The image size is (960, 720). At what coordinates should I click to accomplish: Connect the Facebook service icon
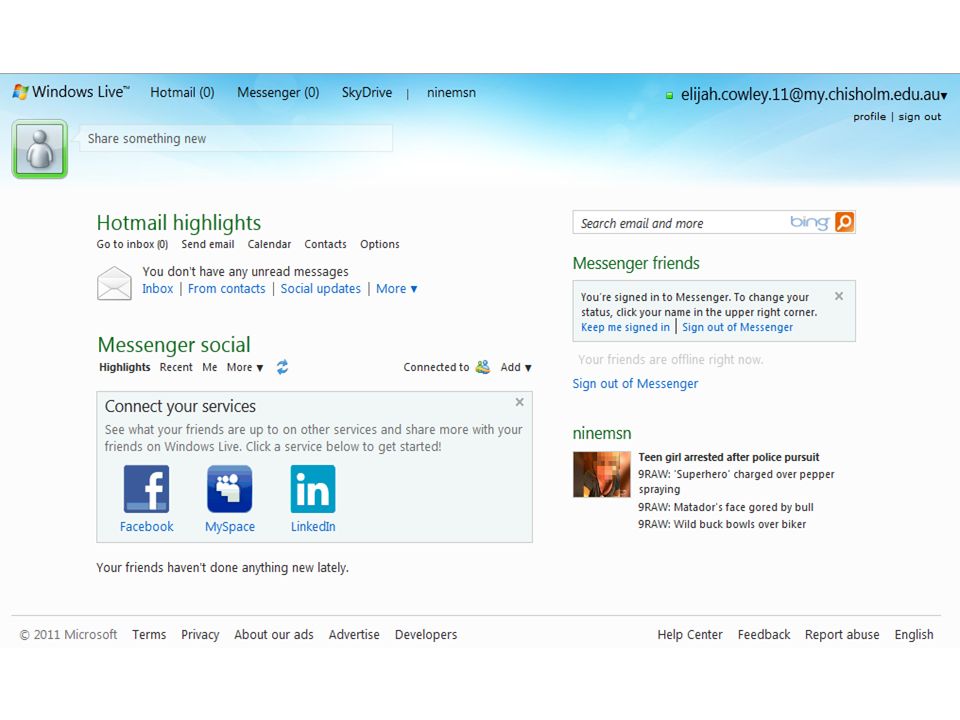(x=146, y=489)
